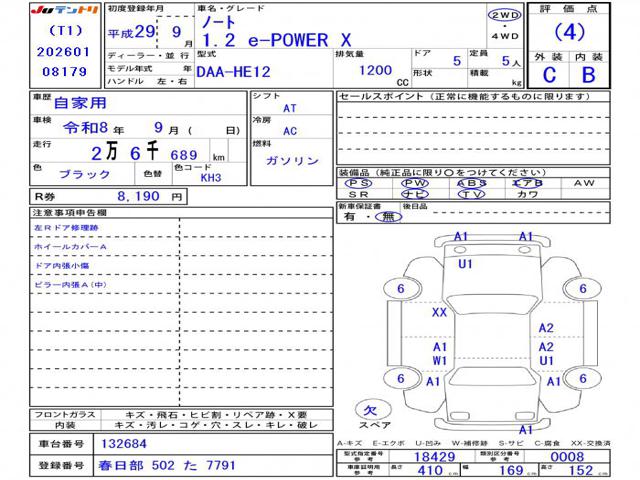This screenshot has width=640, height=480.
Task: Click W1 repair mark on diagram
Action: [440, 361]
